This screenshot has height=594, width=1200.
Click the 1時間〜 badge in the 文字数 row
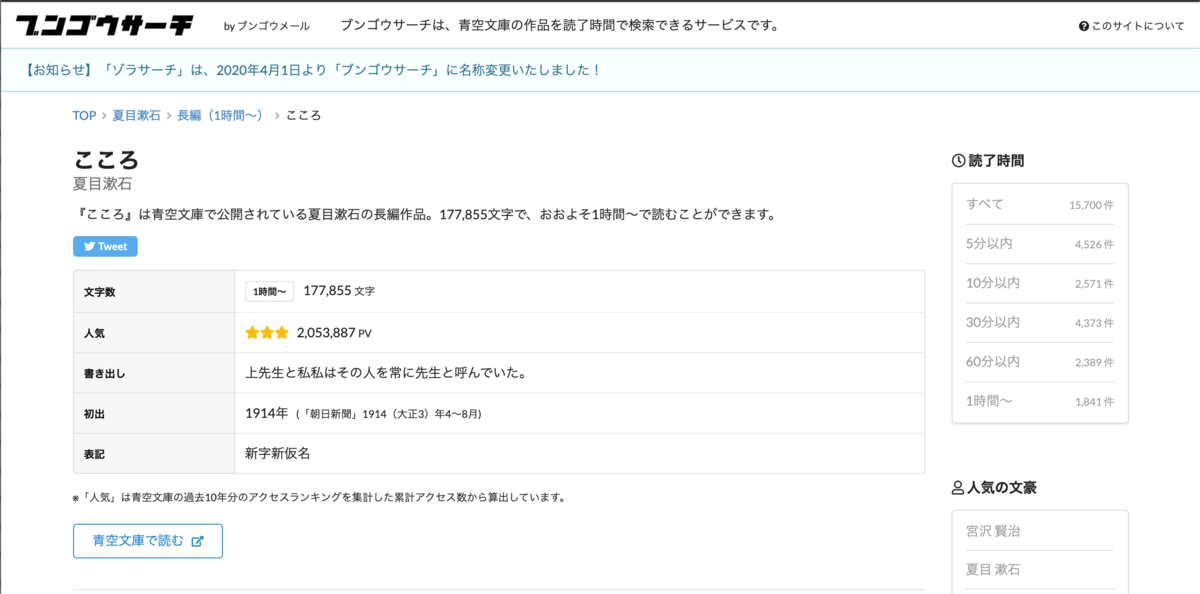click(270, 291)
